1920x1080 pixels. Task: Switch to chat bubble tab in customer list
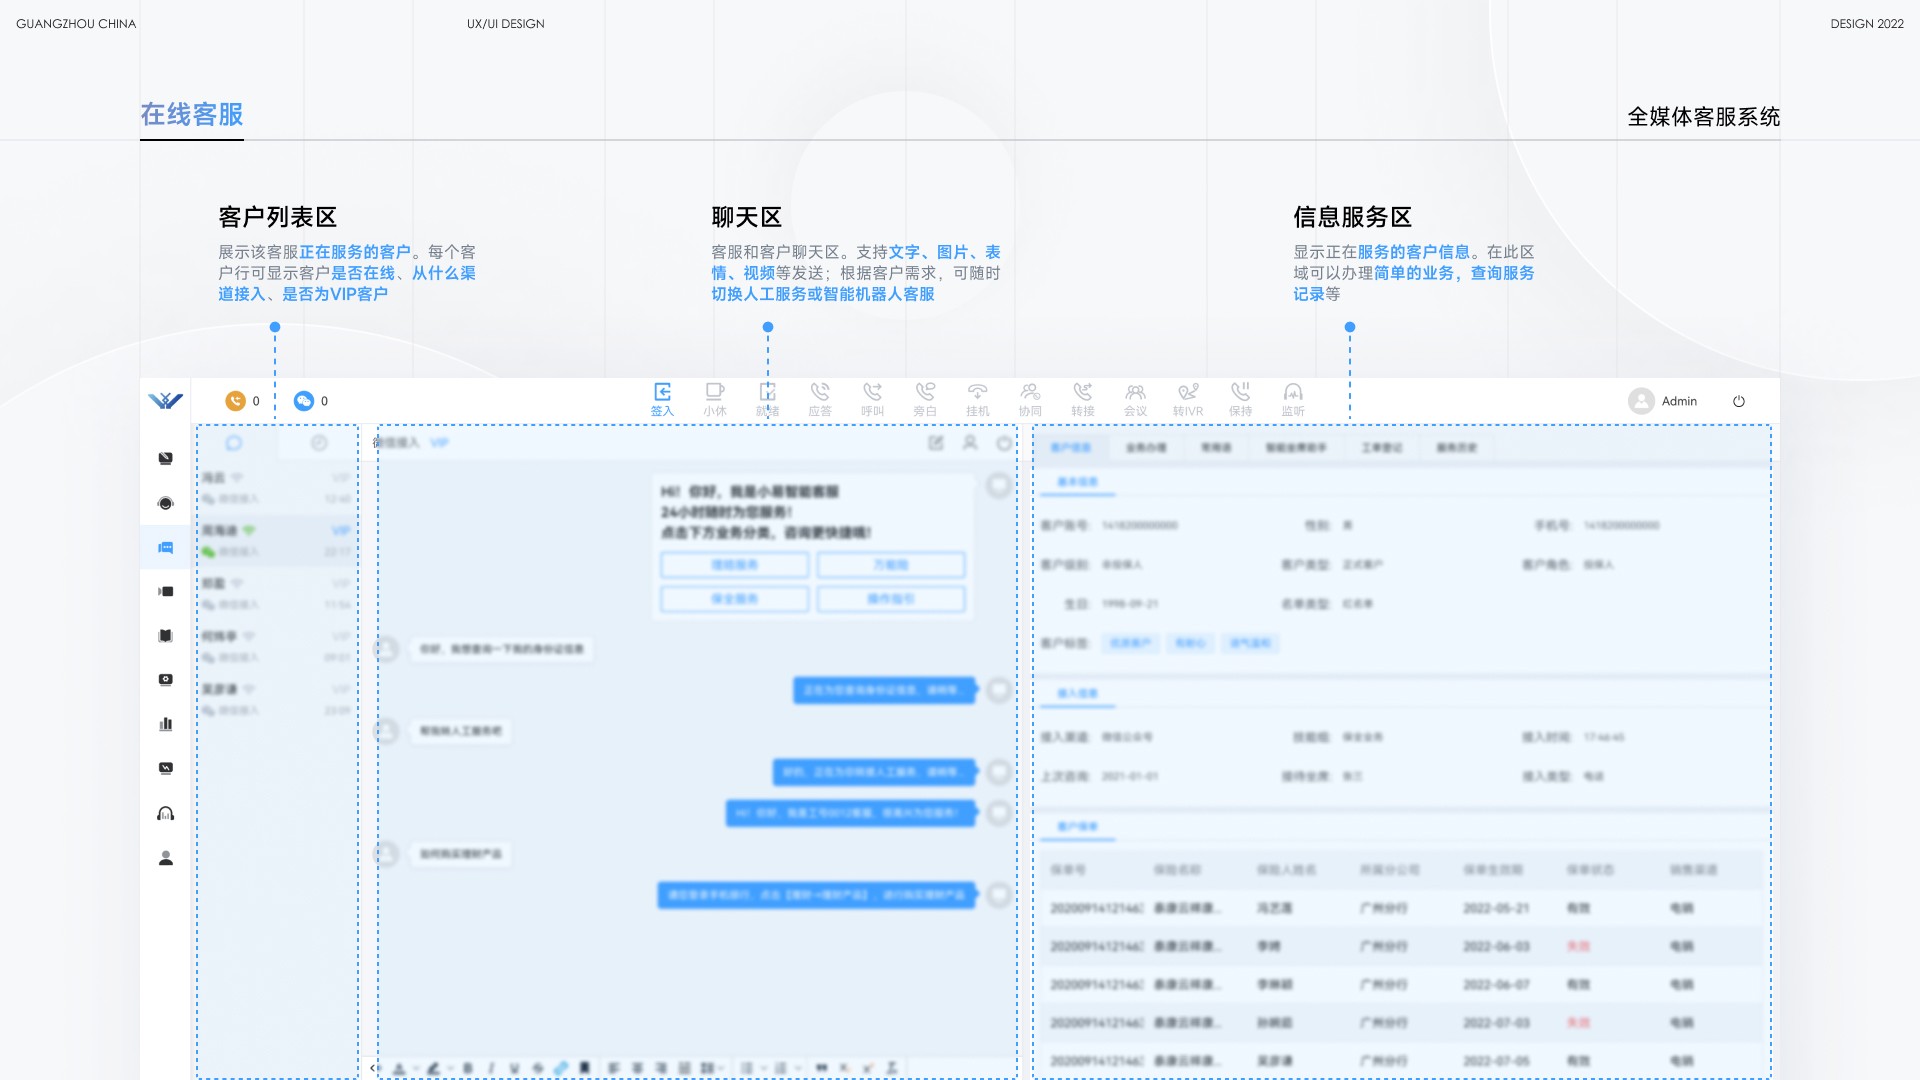pyautogui.click(x=234, y=443)
